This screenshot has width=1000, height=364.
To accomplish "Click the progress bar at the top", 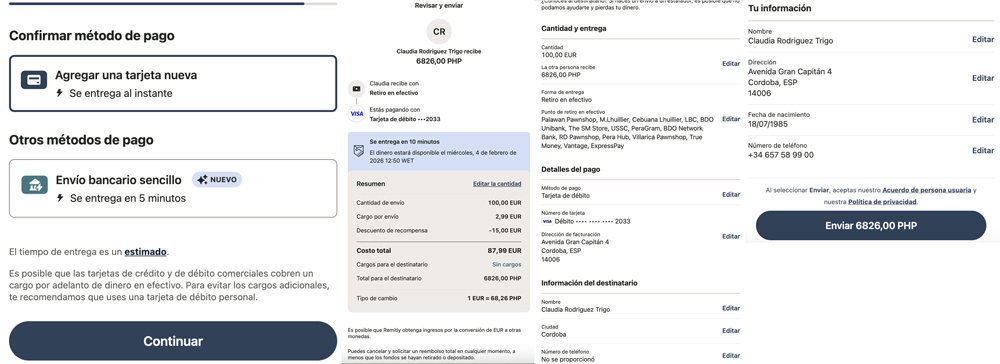I will 173,3.
